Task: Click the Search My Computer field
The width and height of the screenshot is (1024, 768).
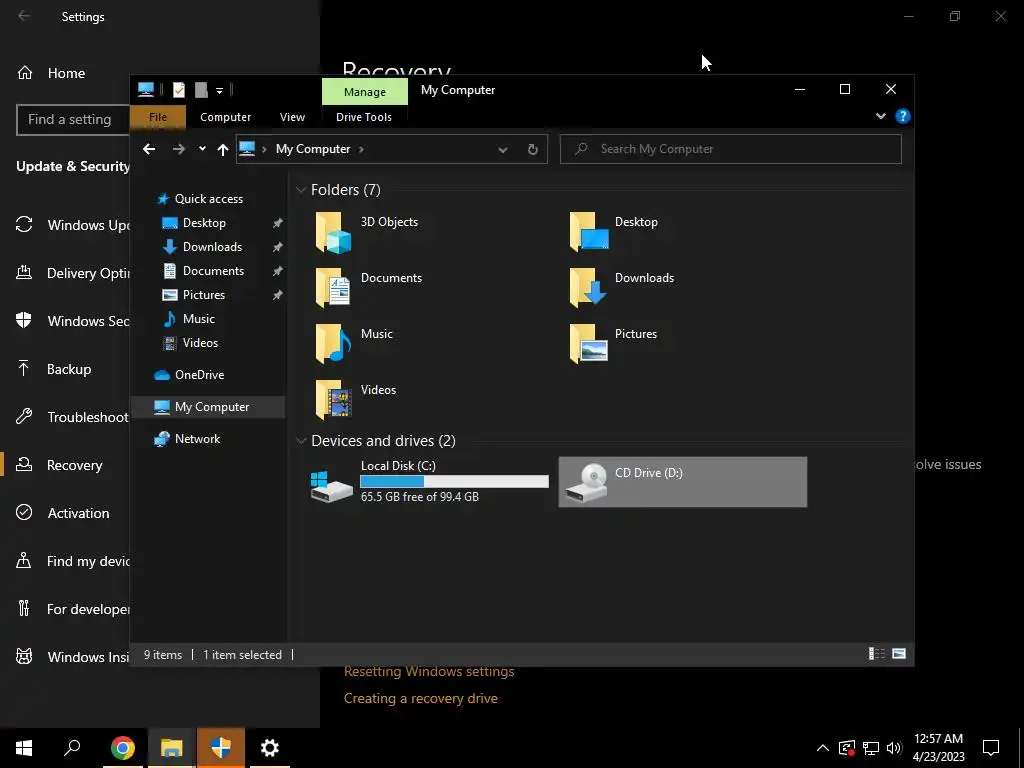Action: 731,149
